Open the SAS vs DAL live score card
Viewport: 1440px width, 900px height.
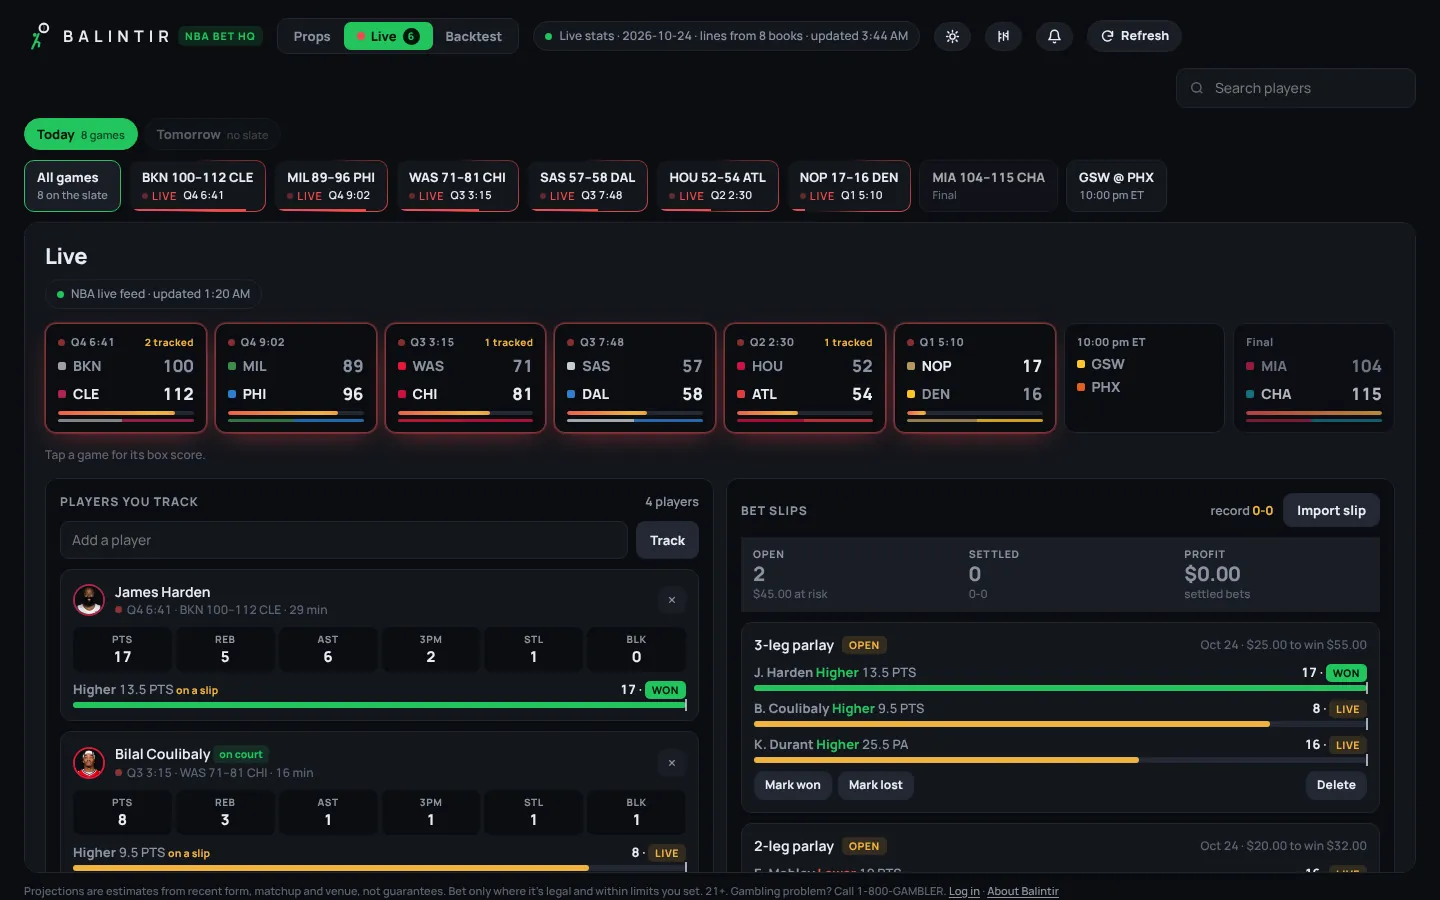[635, 378]
